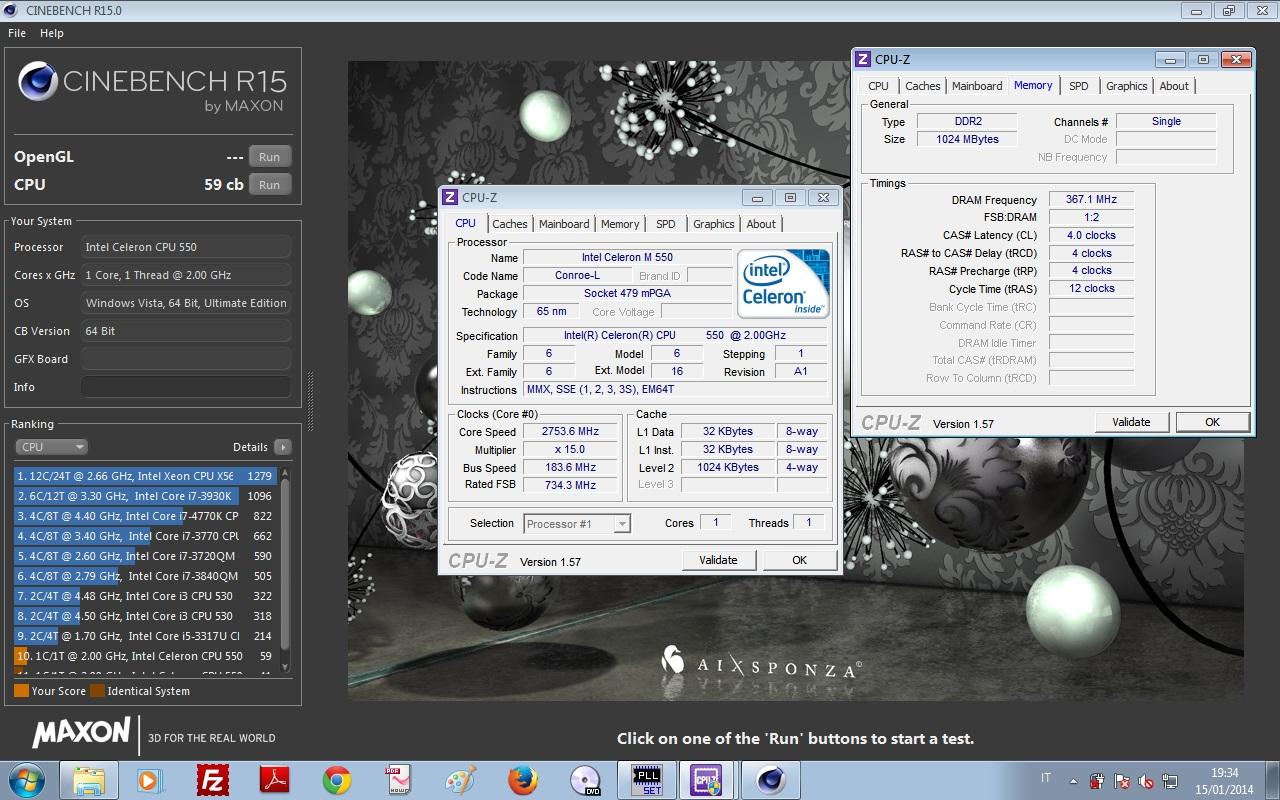Select the Core i7-4770K ranking row
1280x800 pixels.
(x=145, y=516)
